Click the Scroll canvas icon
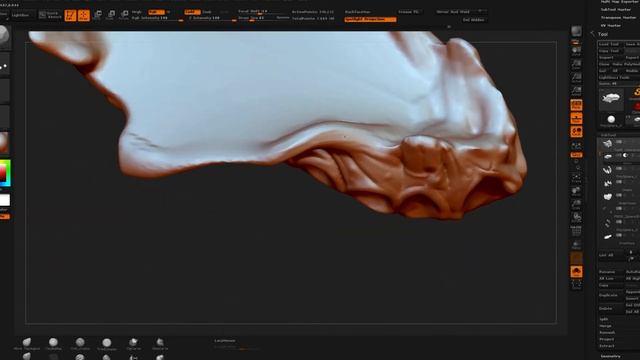The image size is (640, 360). click(576, 51)
